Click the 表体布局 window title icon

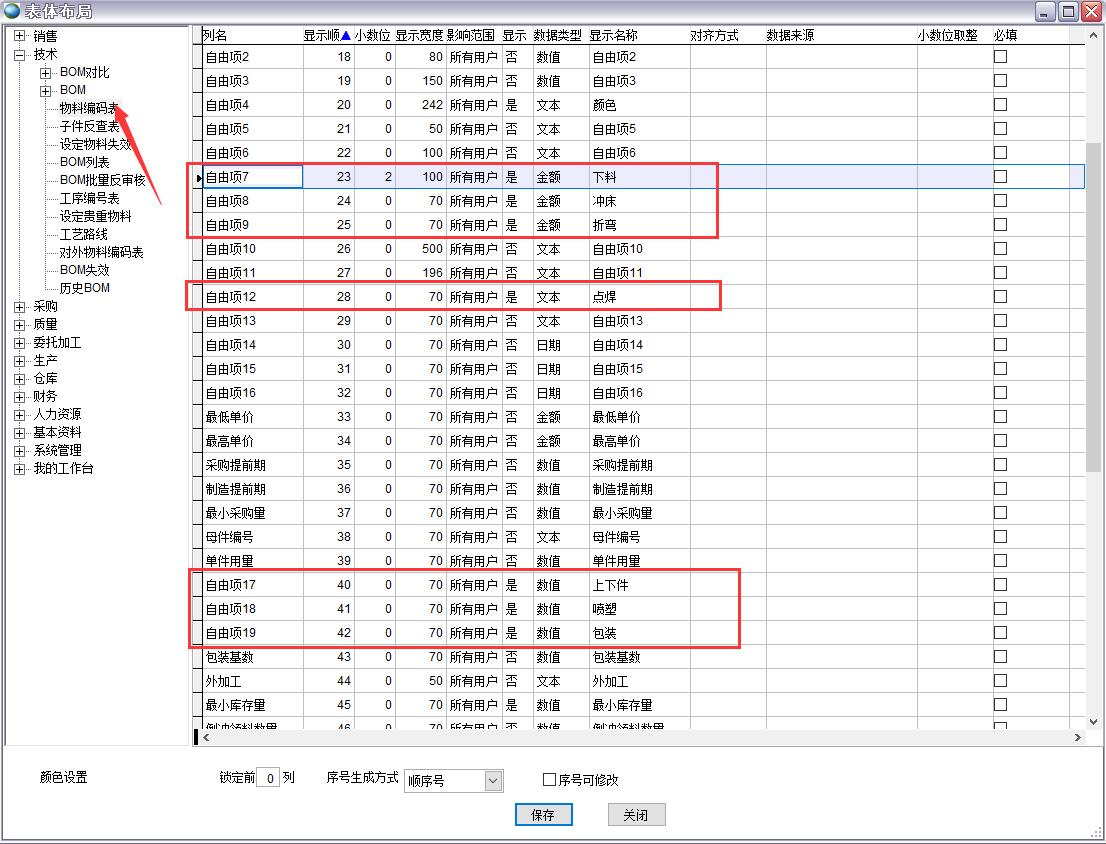(x=12, y=11)
